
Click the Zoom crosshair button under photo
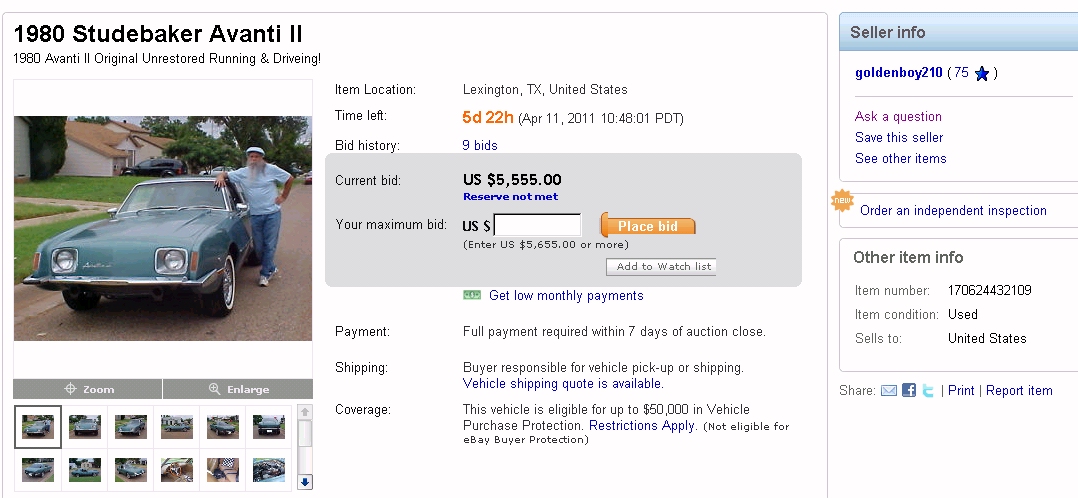click(88, 389)
